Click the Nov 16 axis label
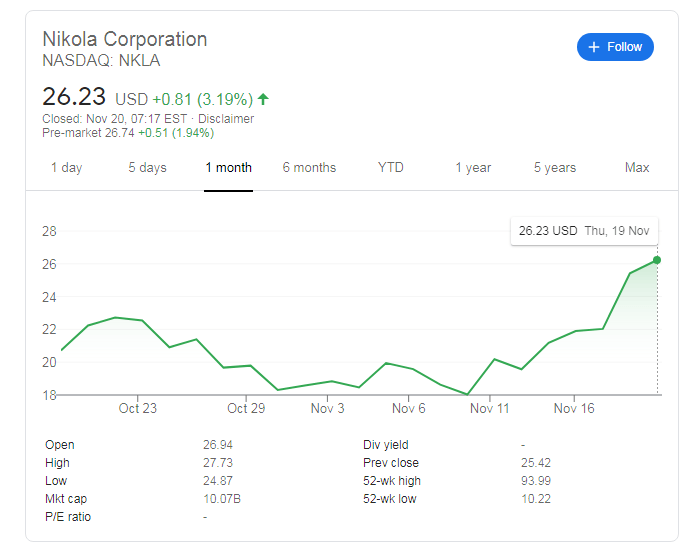 point(574,408)
